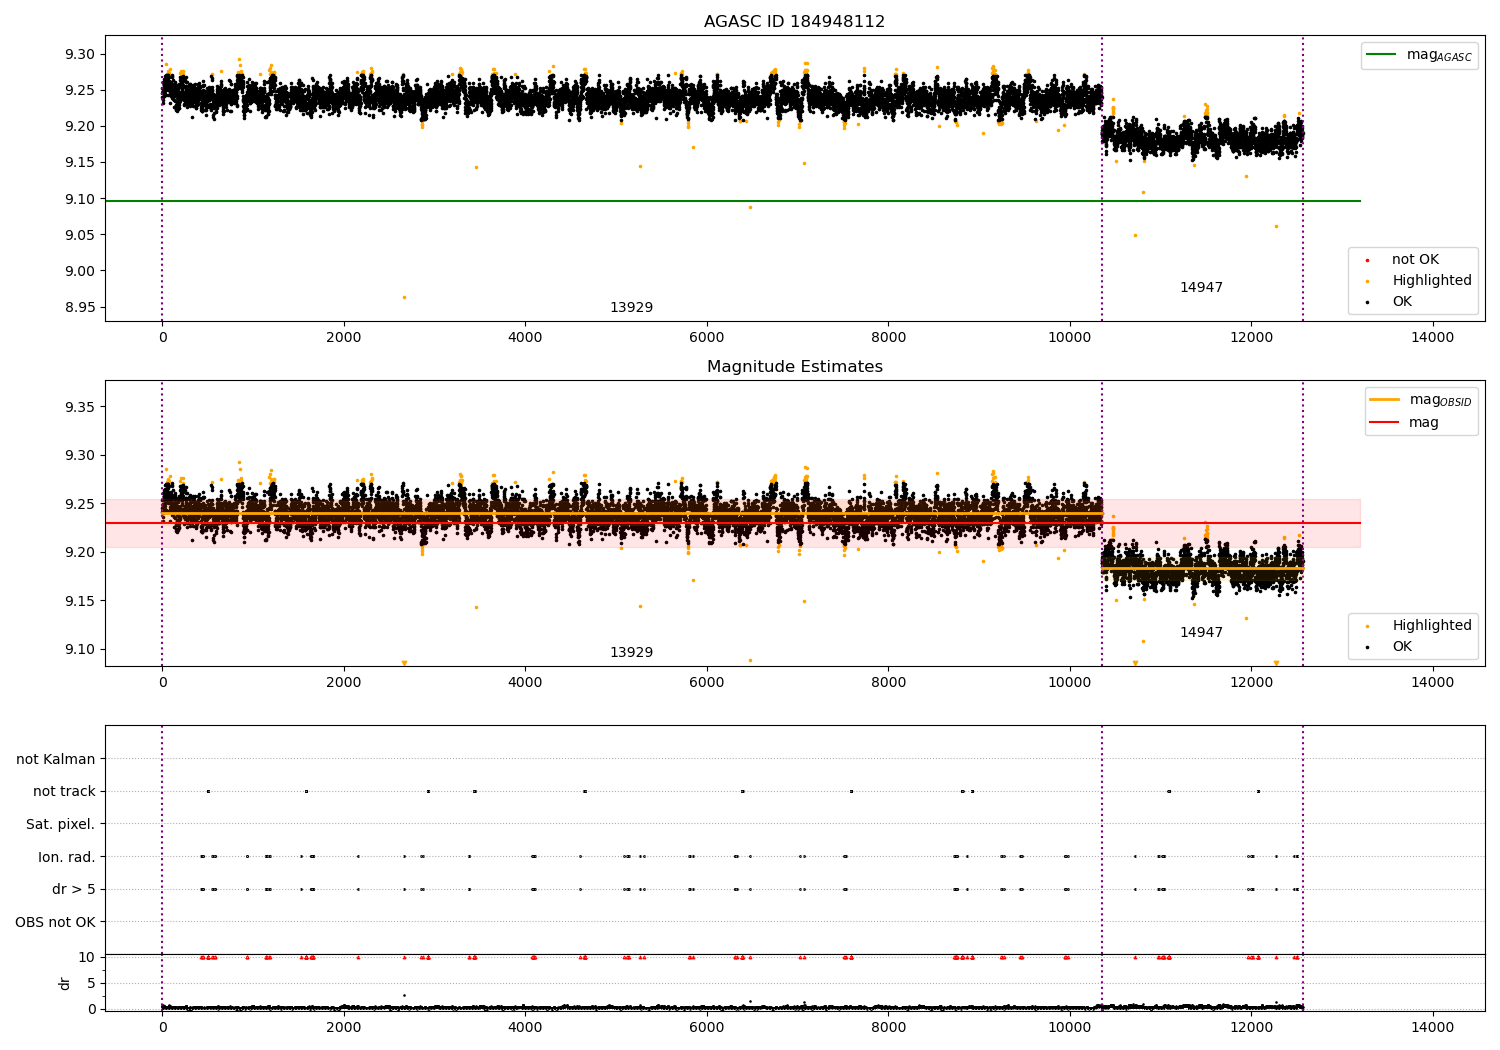Select the orange Highlighted legend marker in top plot
1500x1050 pixels.
coord(1367,281)
